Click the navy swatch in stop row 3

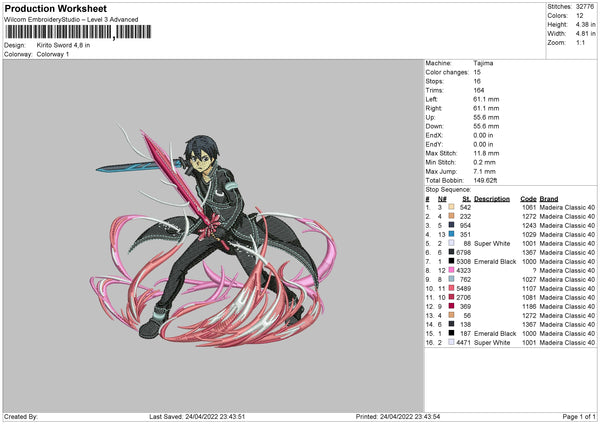pos(452,225)
